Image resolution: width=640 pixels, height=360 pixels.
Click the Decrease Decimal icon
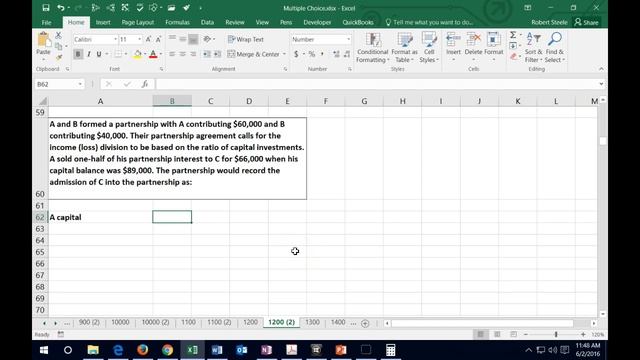coord(347,54)
